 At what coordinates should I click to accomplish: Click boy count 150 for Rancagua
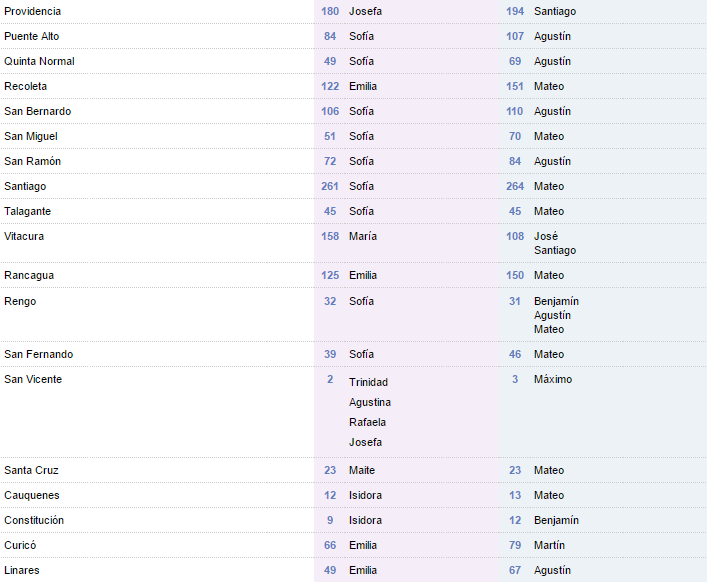pyautogui.click(x=515, y=275)
